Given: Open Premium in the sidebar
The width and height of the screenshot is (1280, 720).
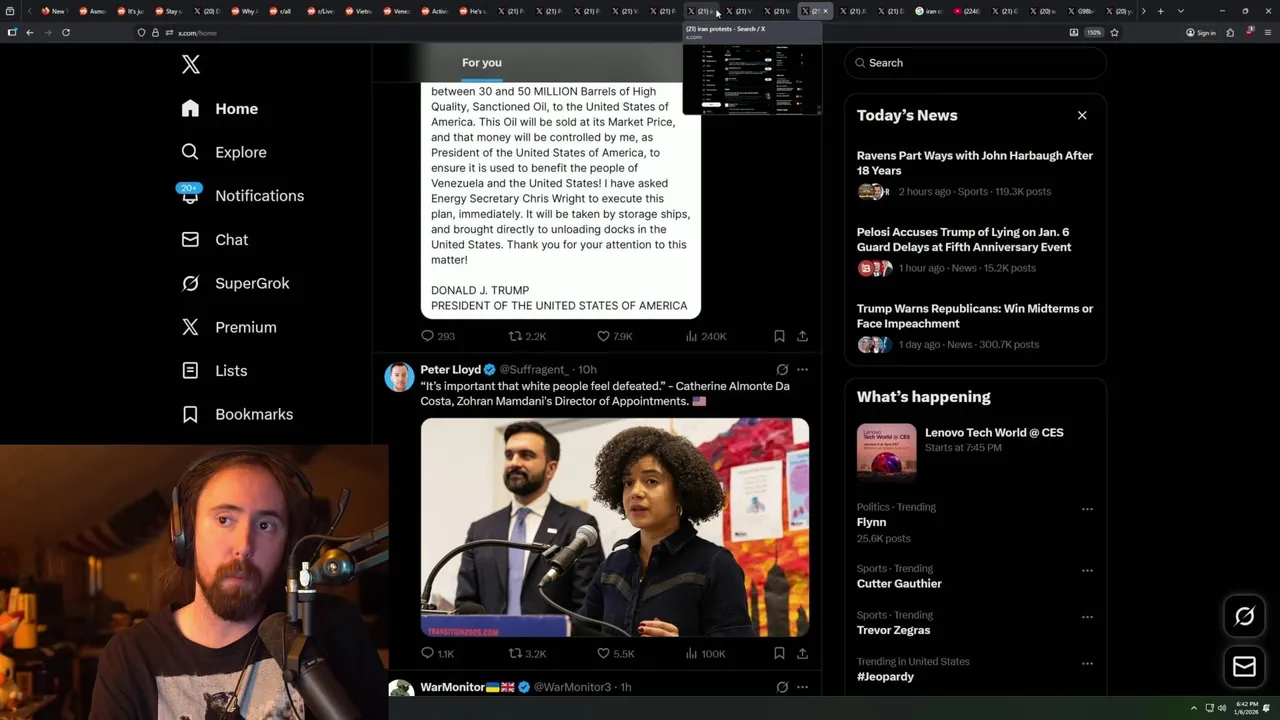Looking at the screenshot, I should pos(229,327).
